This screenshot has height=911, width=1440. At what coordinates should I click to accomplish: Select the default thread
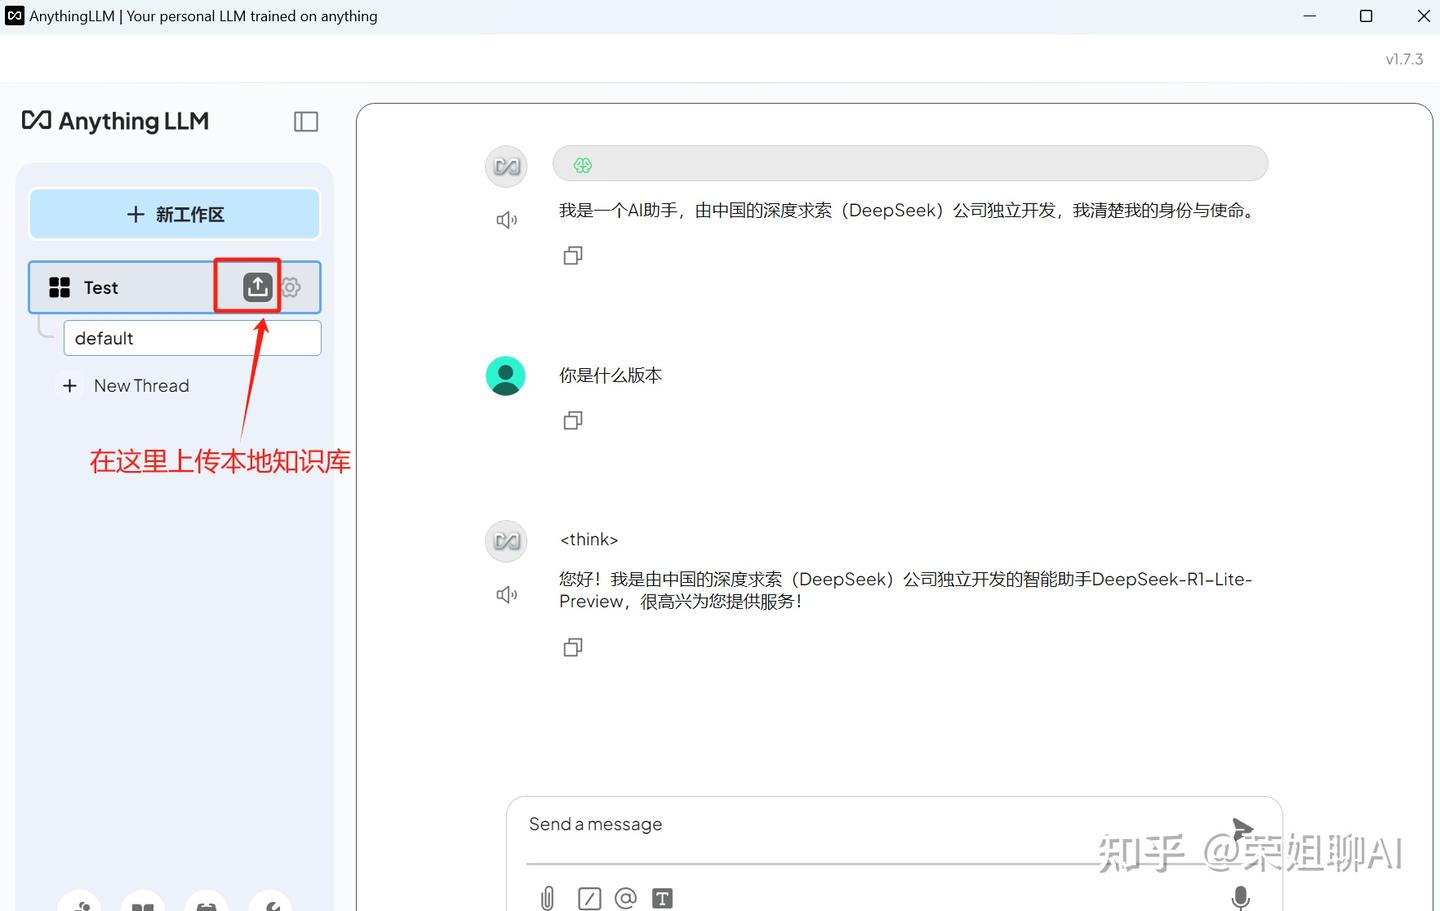[192, 338]
